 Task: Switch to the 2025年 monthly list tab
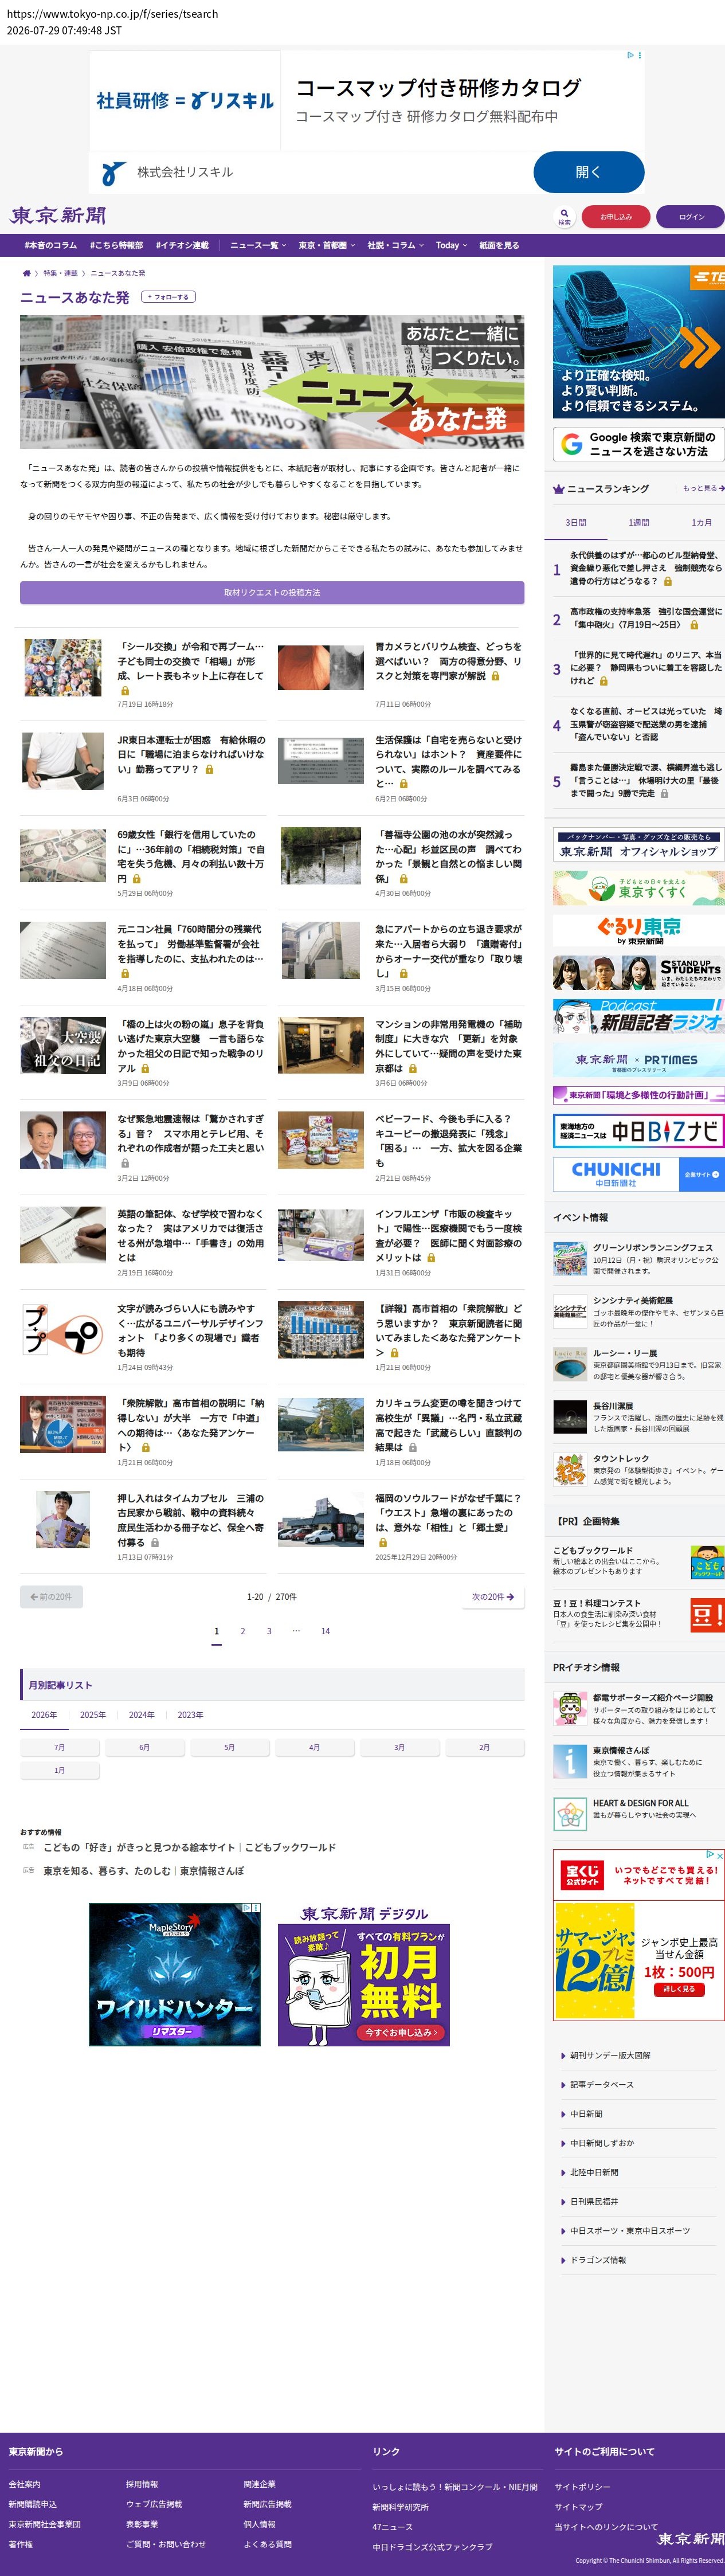tap(93, 1715)
